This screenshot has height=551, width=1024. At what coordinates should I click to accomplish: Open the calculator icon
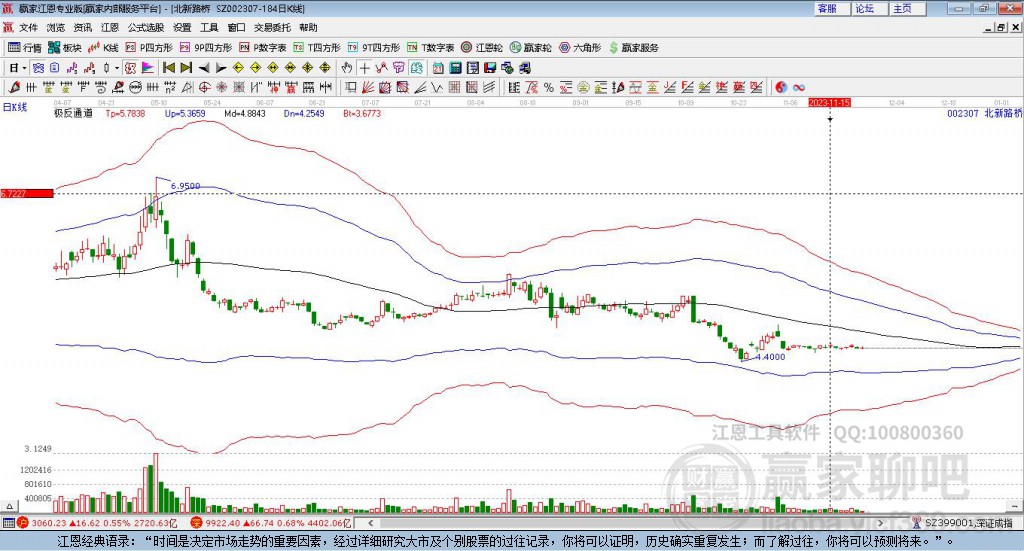click(455, 68)
